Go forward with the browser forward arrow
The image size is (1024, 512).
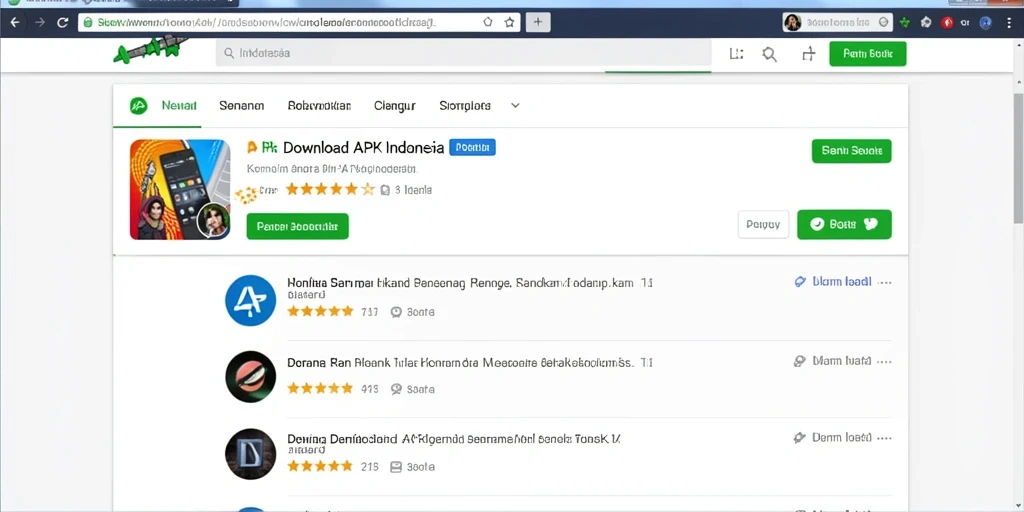tap(39, 22)
